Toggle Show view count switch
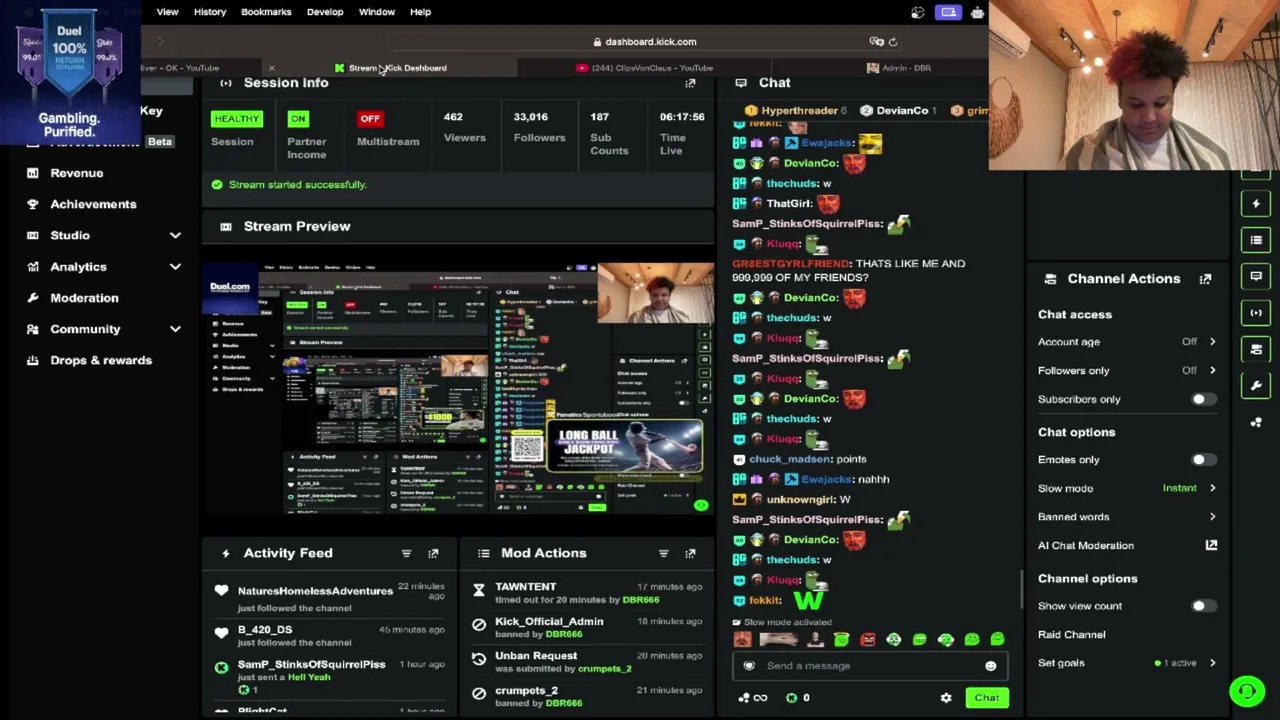Screen dimensions: 1280x720 coord(1202,606)
